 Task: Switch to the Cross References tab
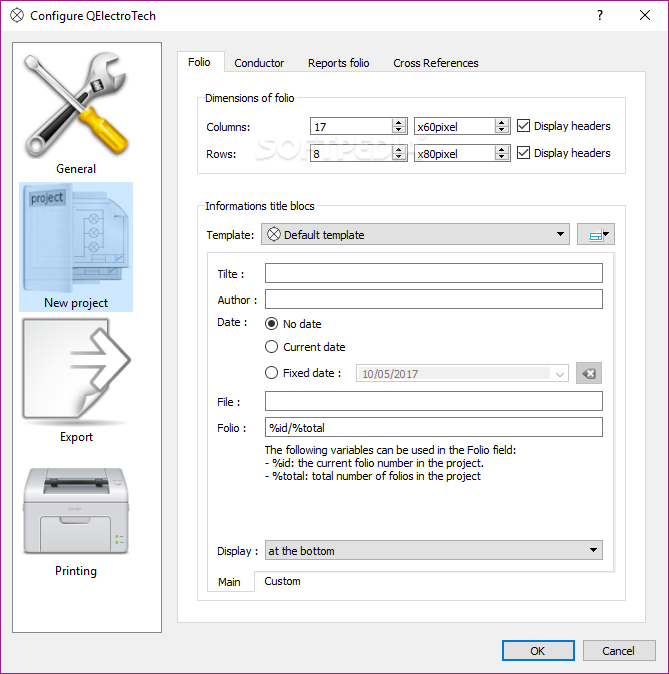click(436, 63)
